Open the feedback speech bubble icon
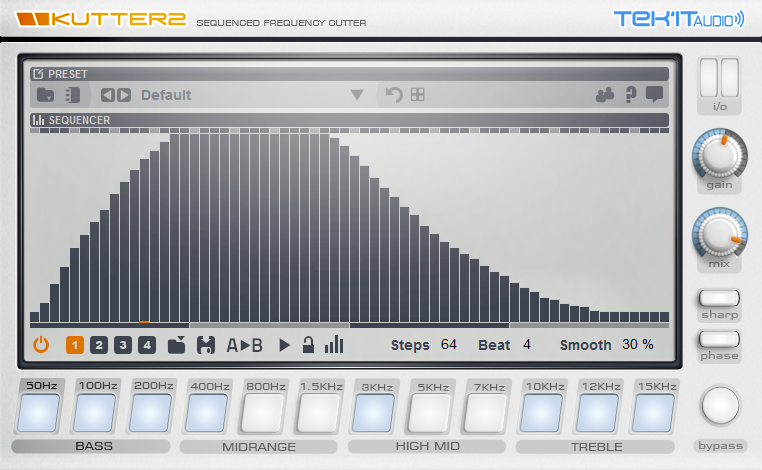Image resolution: width=762 pixels, height=470 pixels. tap(654, 94)
